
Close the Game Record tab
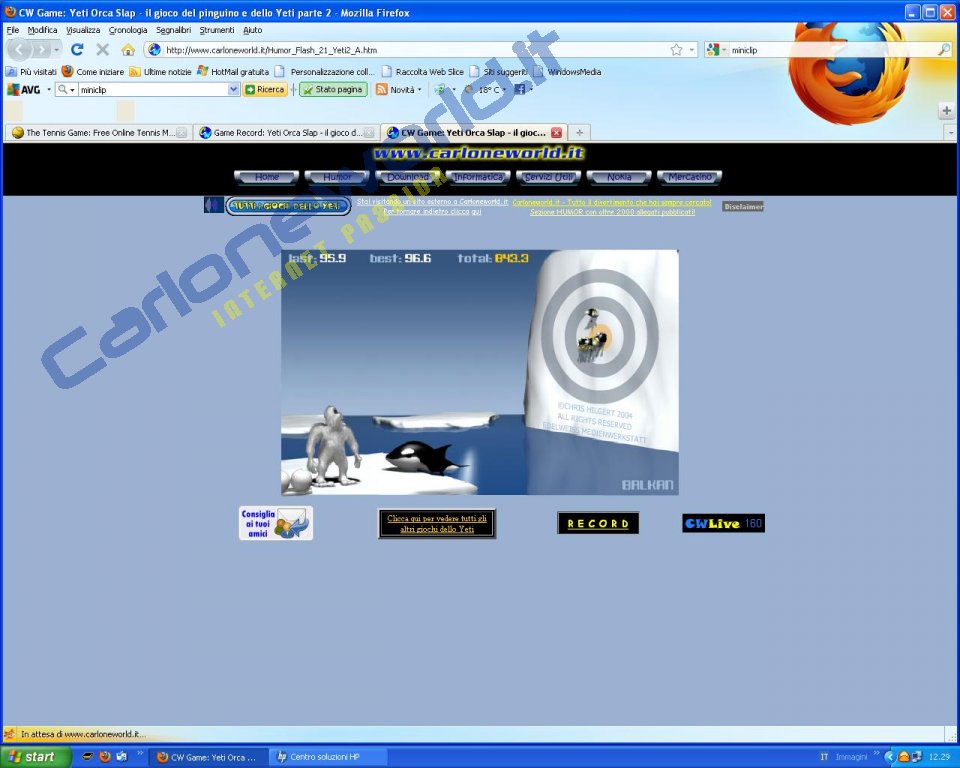pyautogui.click(x=369, y=132)
